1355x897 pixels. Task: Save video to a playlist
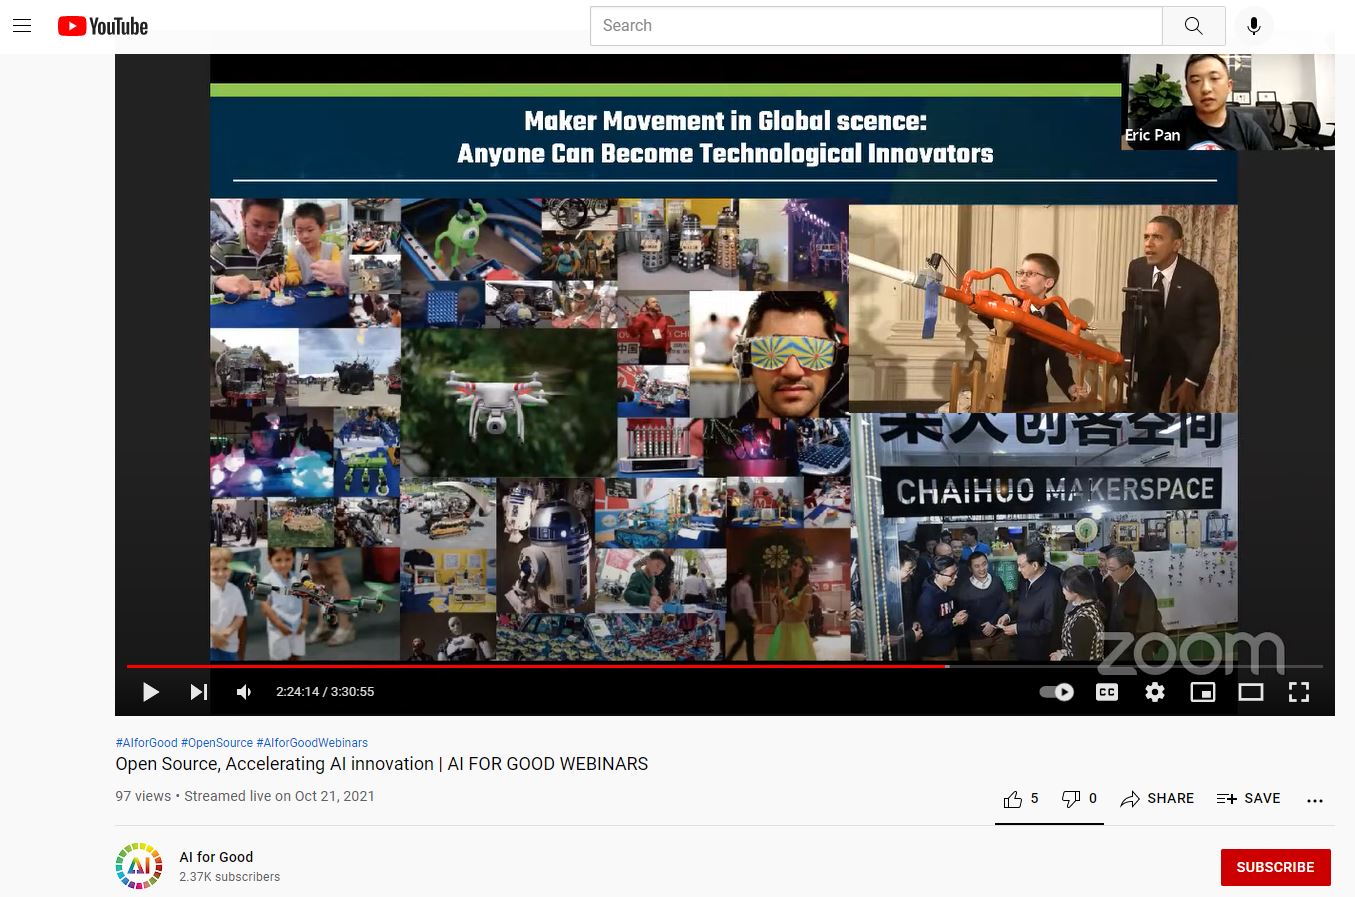(1248, 799)
